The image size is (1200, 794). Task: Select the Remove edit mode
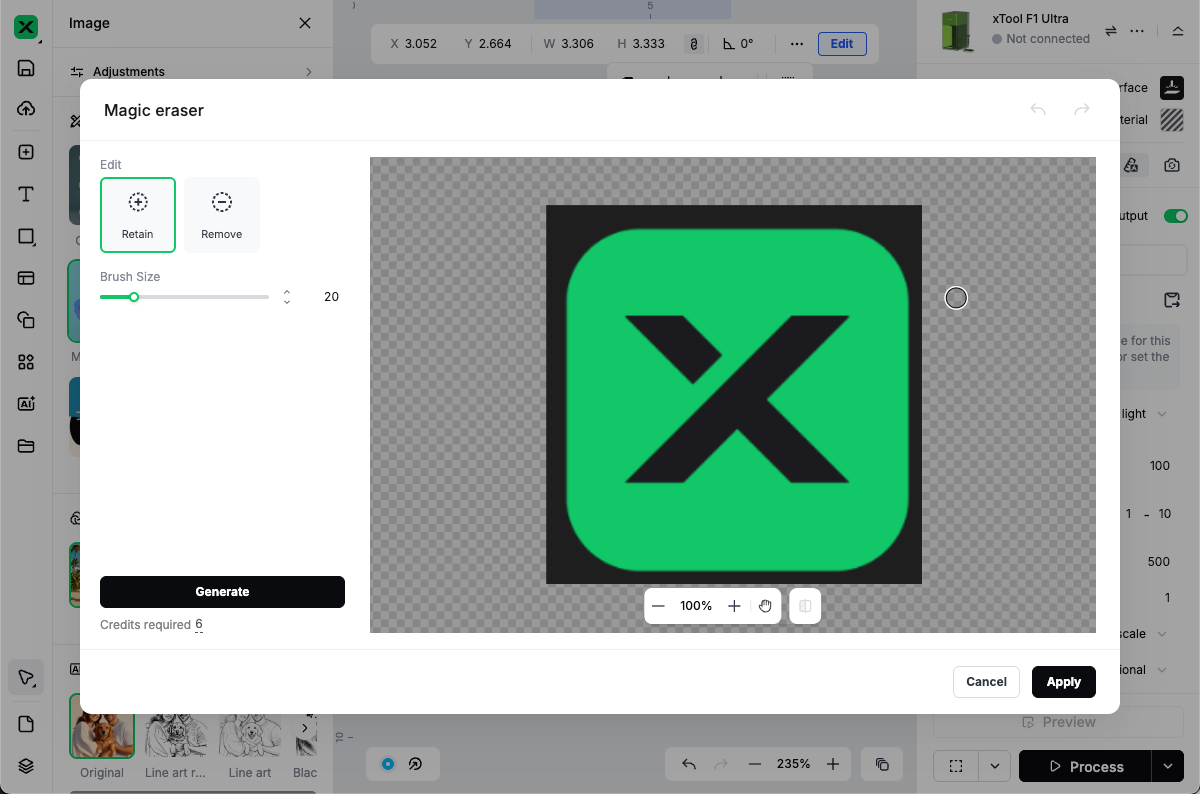point(222,214)
